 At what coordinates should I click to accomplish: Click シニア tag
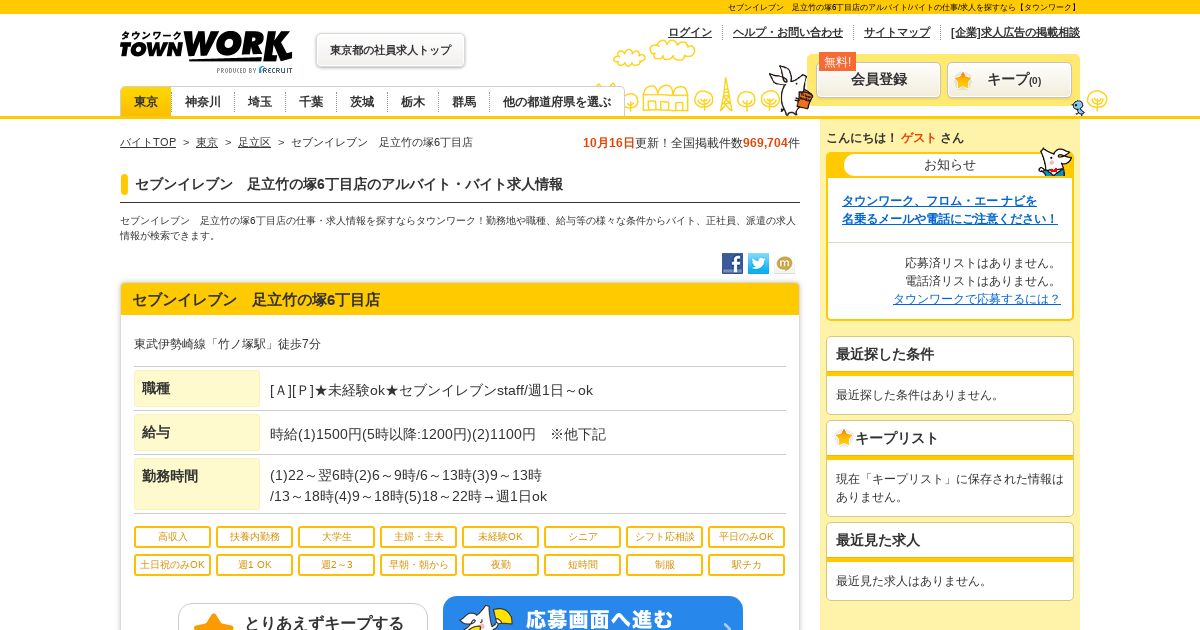[582, 537]
